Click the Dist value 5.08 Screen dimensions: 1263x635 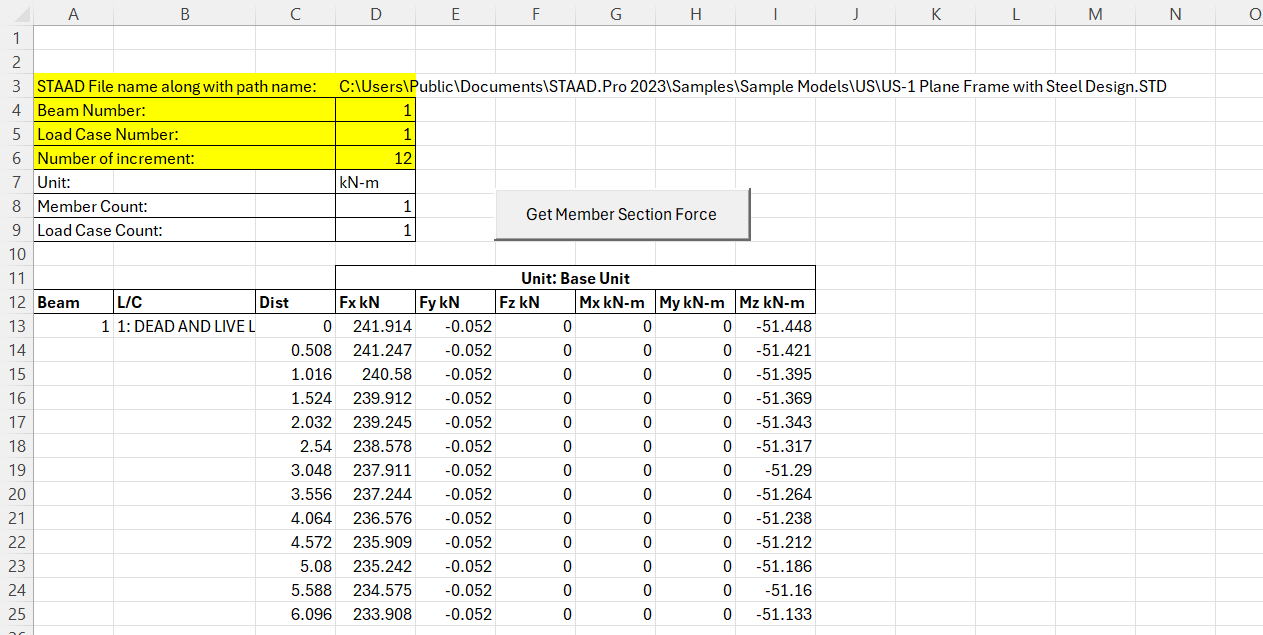tap(296, 566)
